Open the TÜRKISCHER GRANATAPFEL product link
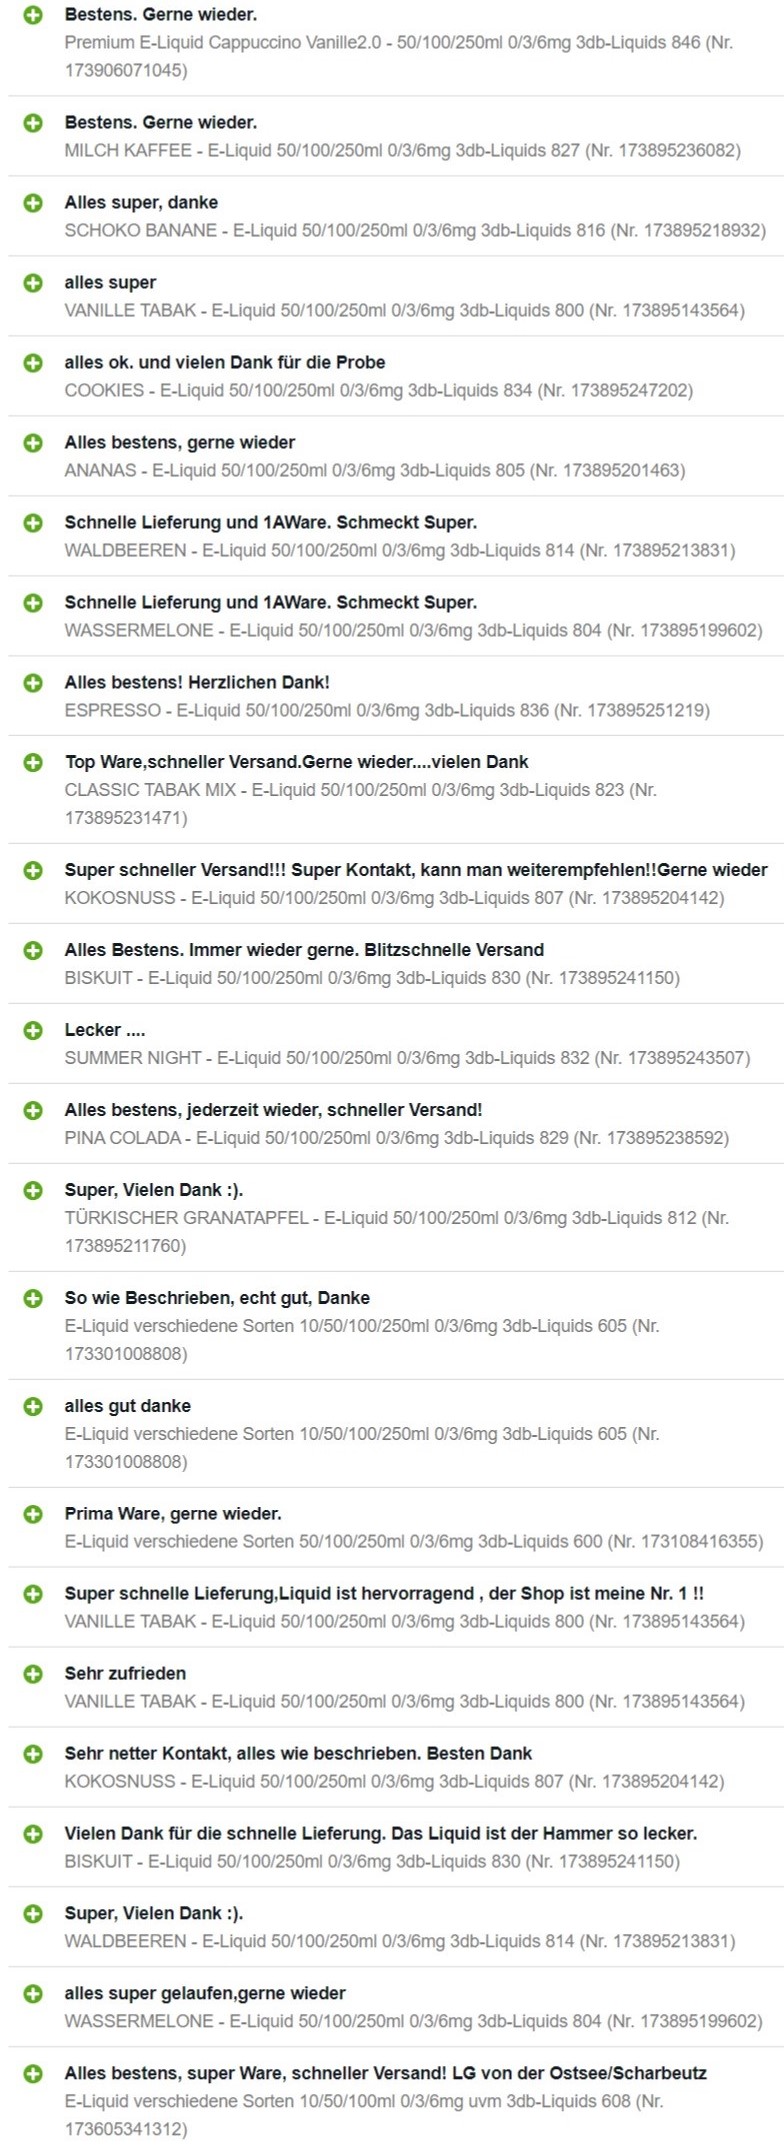The height and width of the screenshot is (2152, 784). [x=397, y=1232]
